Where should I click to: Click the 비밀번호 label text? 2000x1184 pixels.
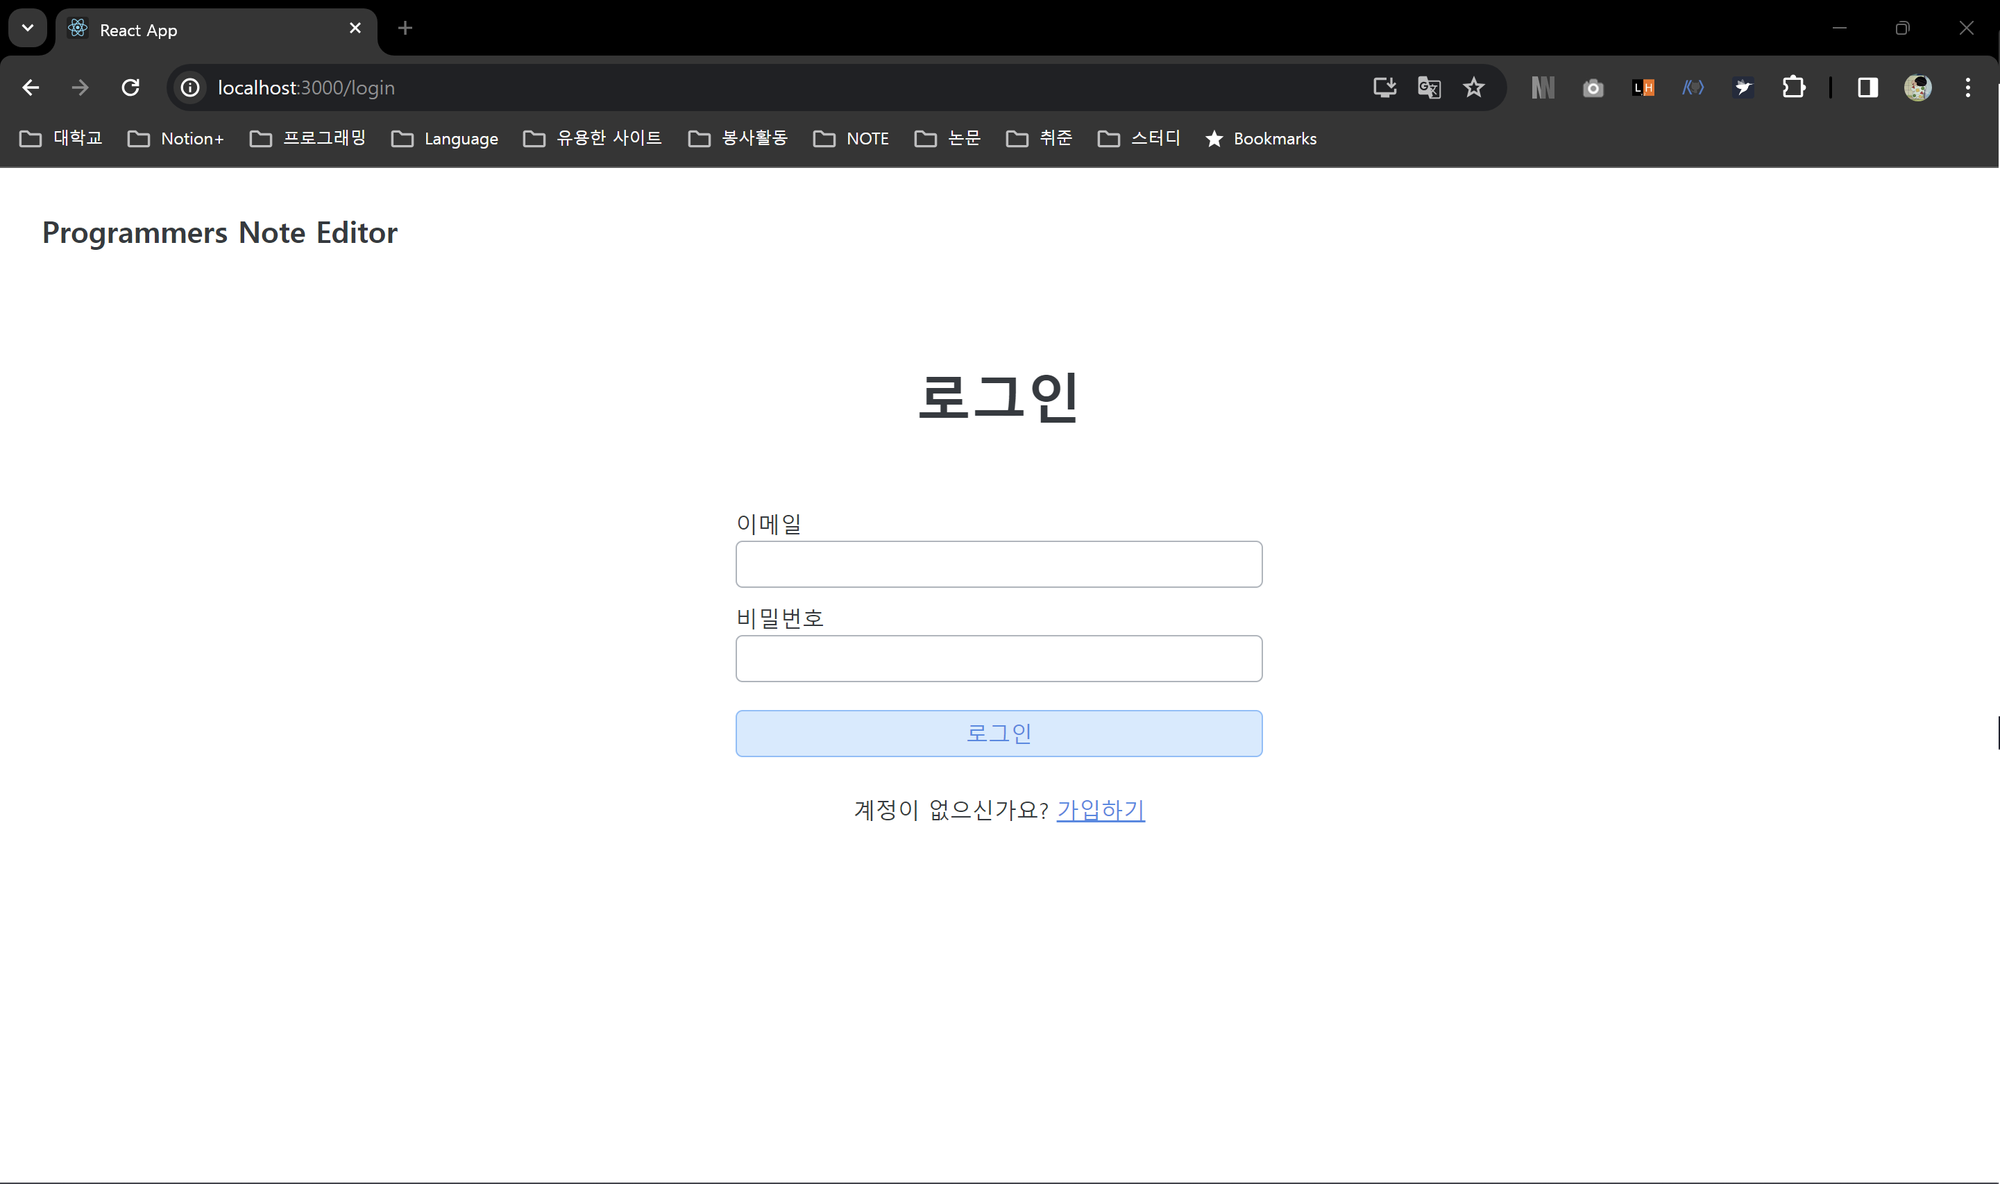coord(780,618)
